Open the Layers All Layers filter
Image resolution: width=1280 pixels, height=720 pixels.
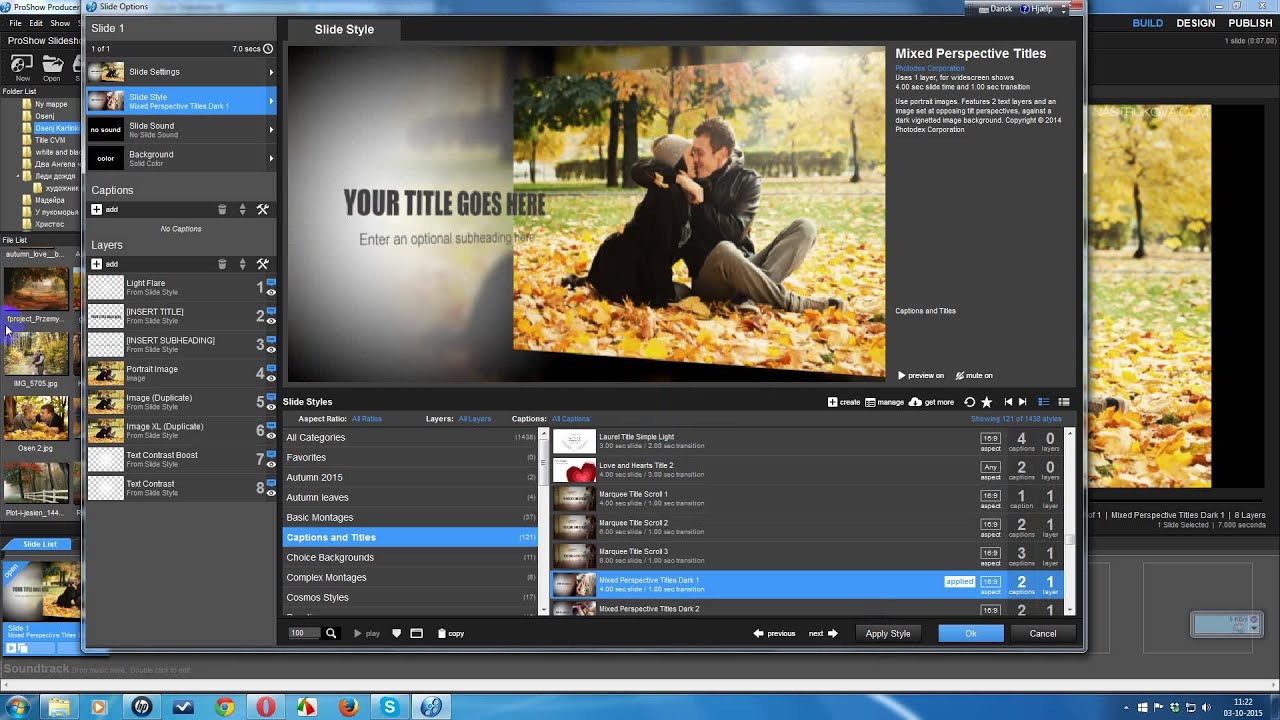point(475,419)
